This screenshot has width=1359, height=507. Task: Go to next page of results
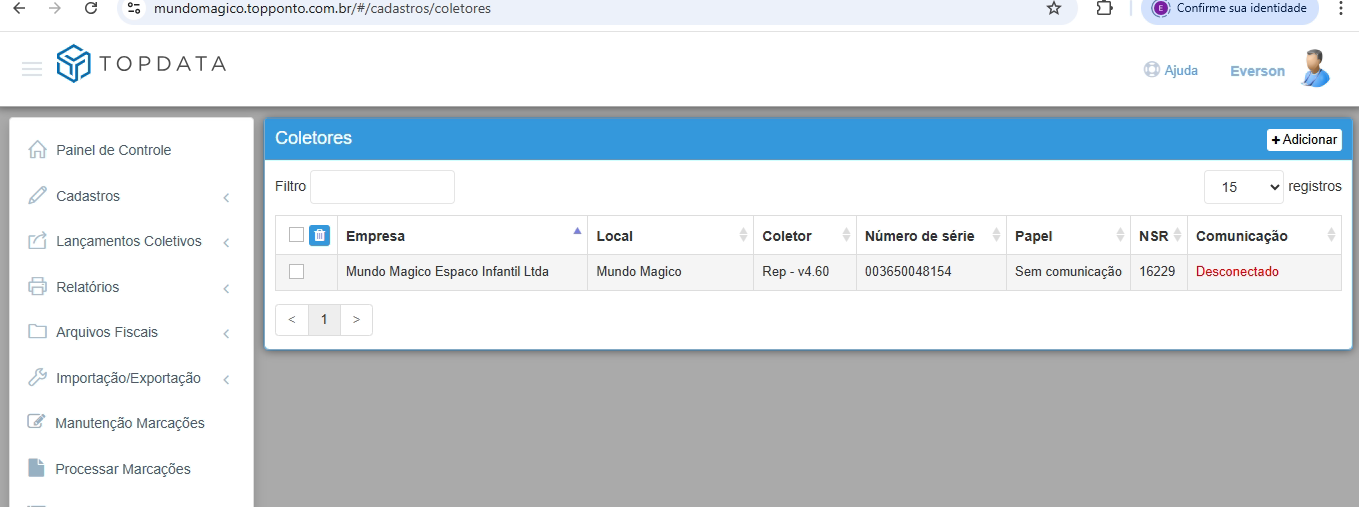pos(356,320)
